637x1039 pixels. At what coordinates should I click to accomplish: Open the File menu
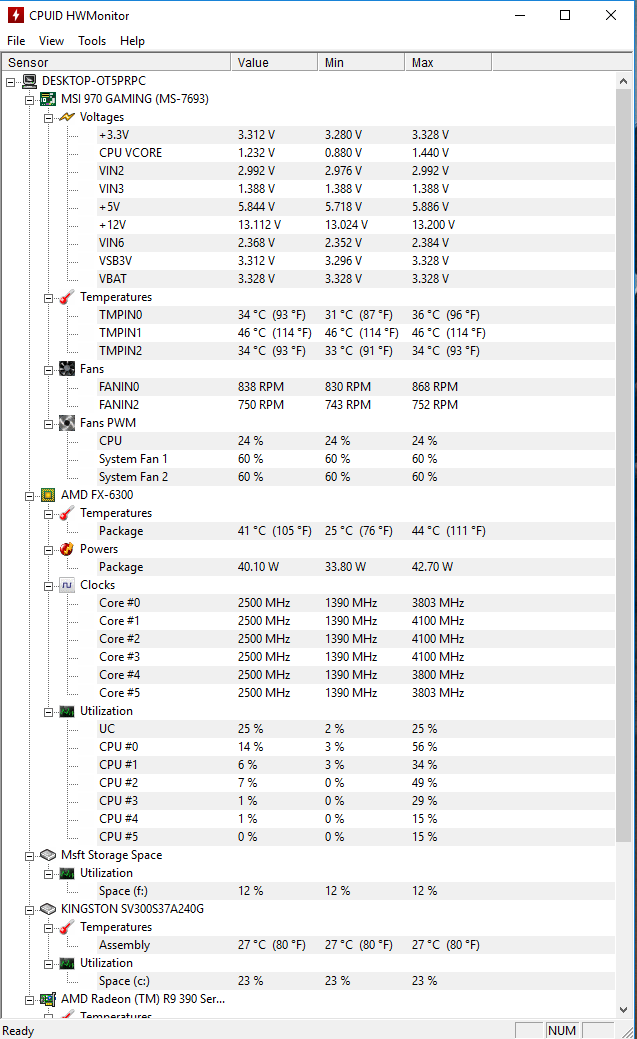(16, 41)
